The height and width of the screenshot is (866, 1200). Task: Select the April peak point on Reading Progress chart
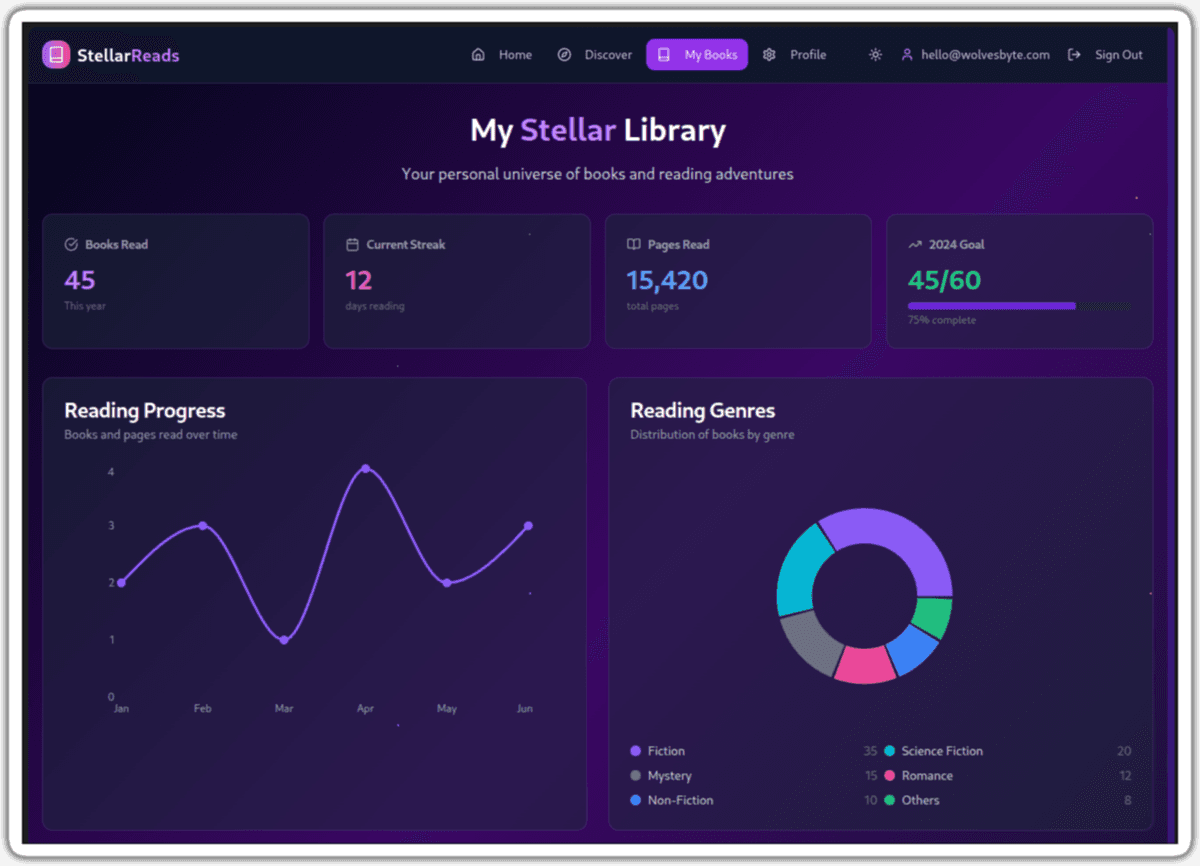[x=366, y=466]
